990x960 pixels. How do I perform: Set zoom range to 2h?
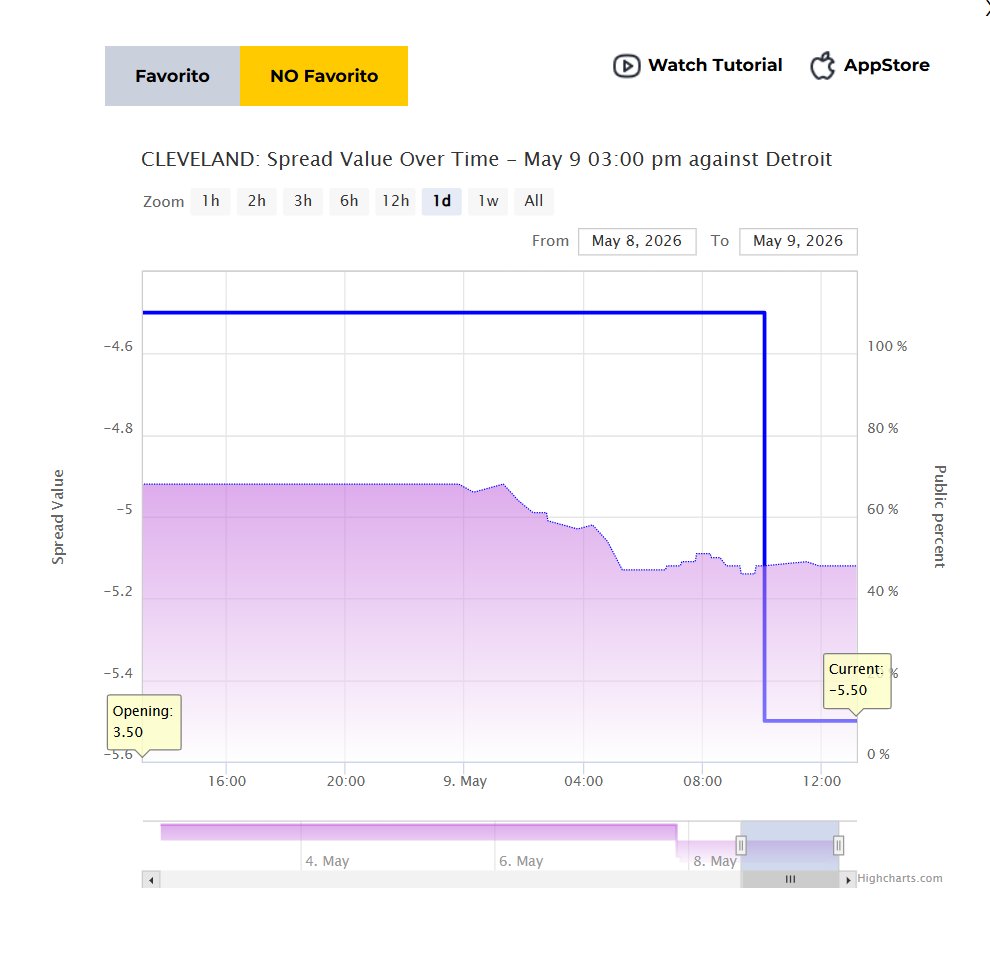click(x=256, y=201)
